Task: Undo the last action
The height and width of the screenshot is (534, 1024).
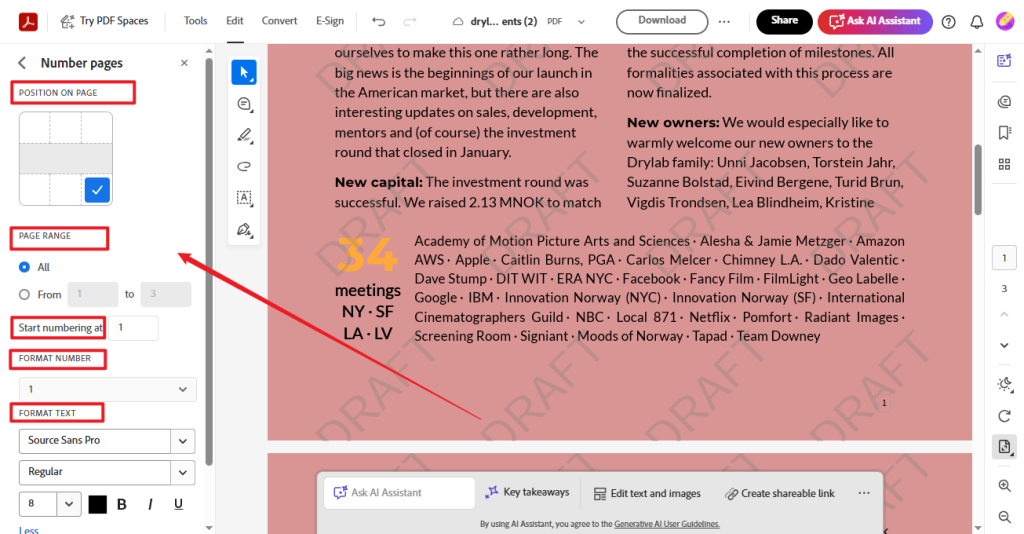Action: [x=378, y=22]
